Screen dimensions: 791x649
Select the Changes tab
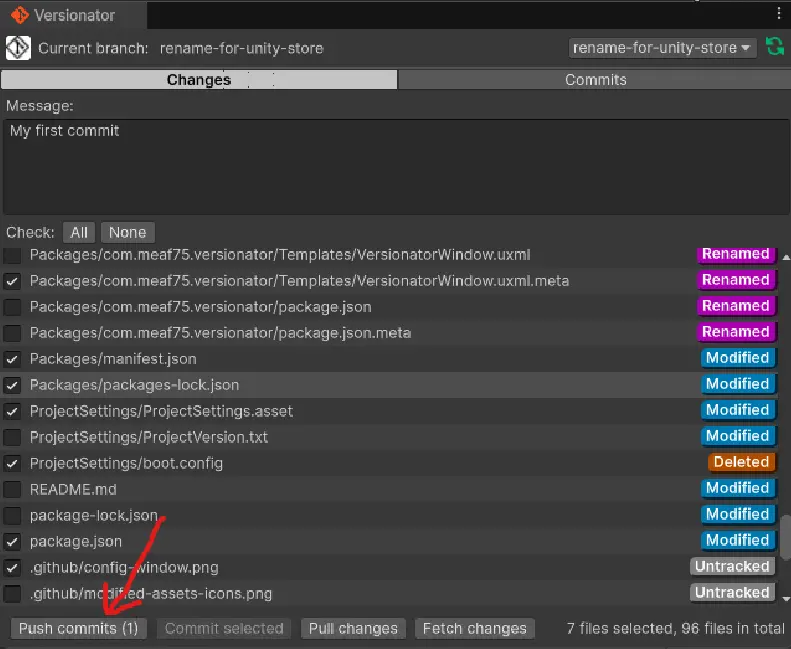pyautogui.click(x=199, y=80)
